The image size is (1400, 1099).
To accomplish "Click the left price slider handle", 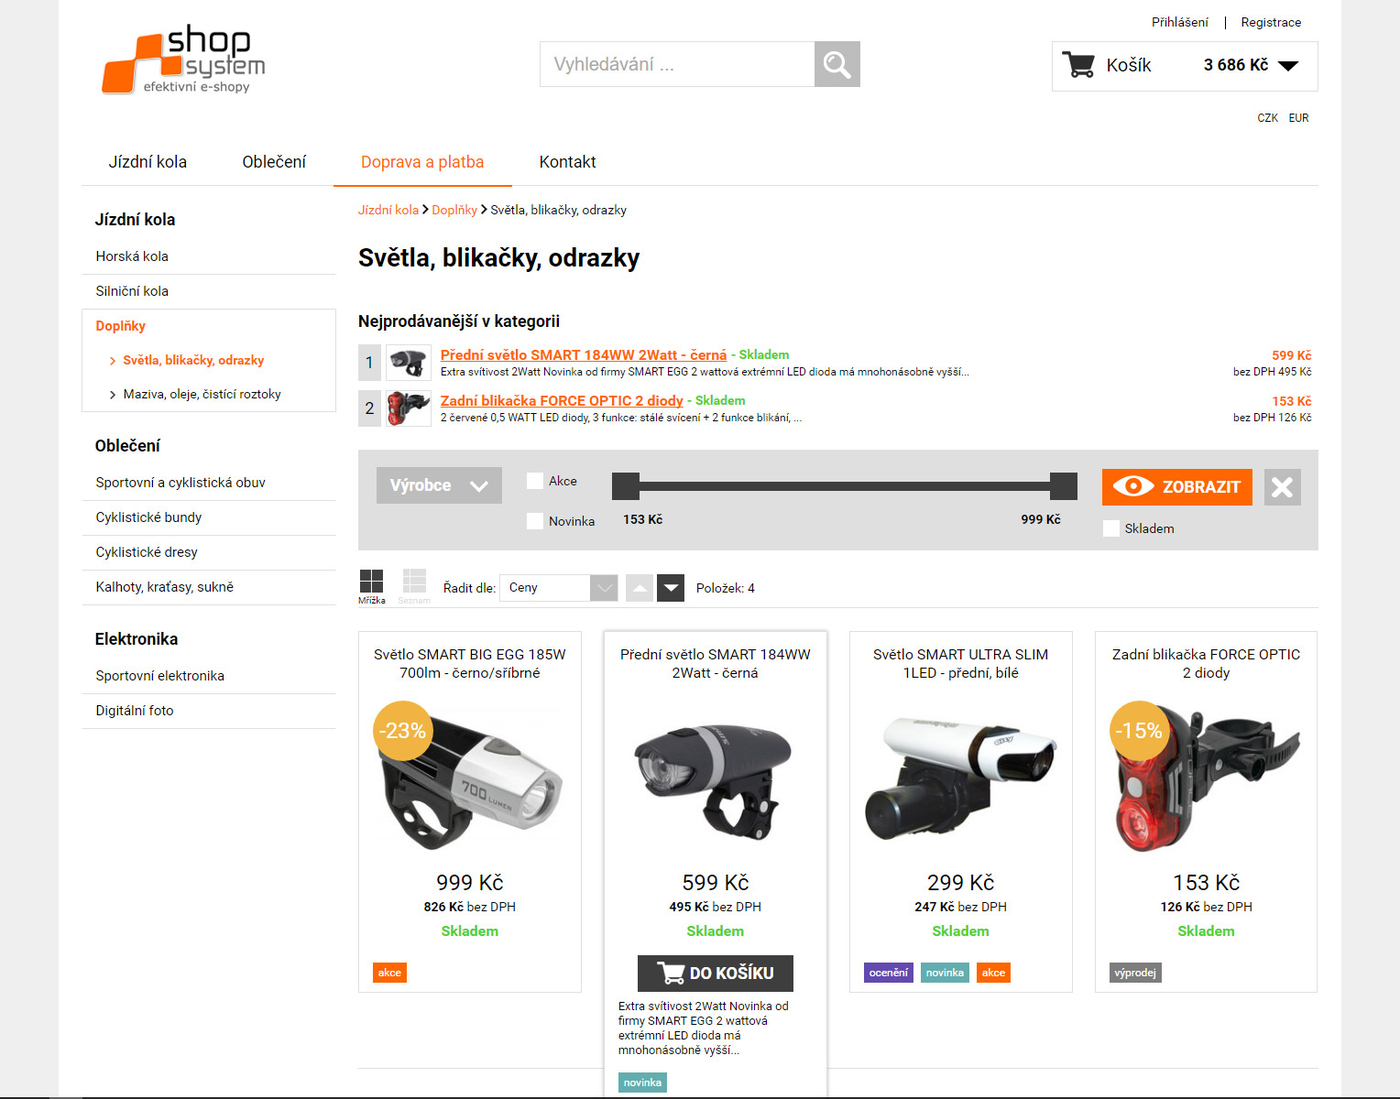I will coord(626,486).
